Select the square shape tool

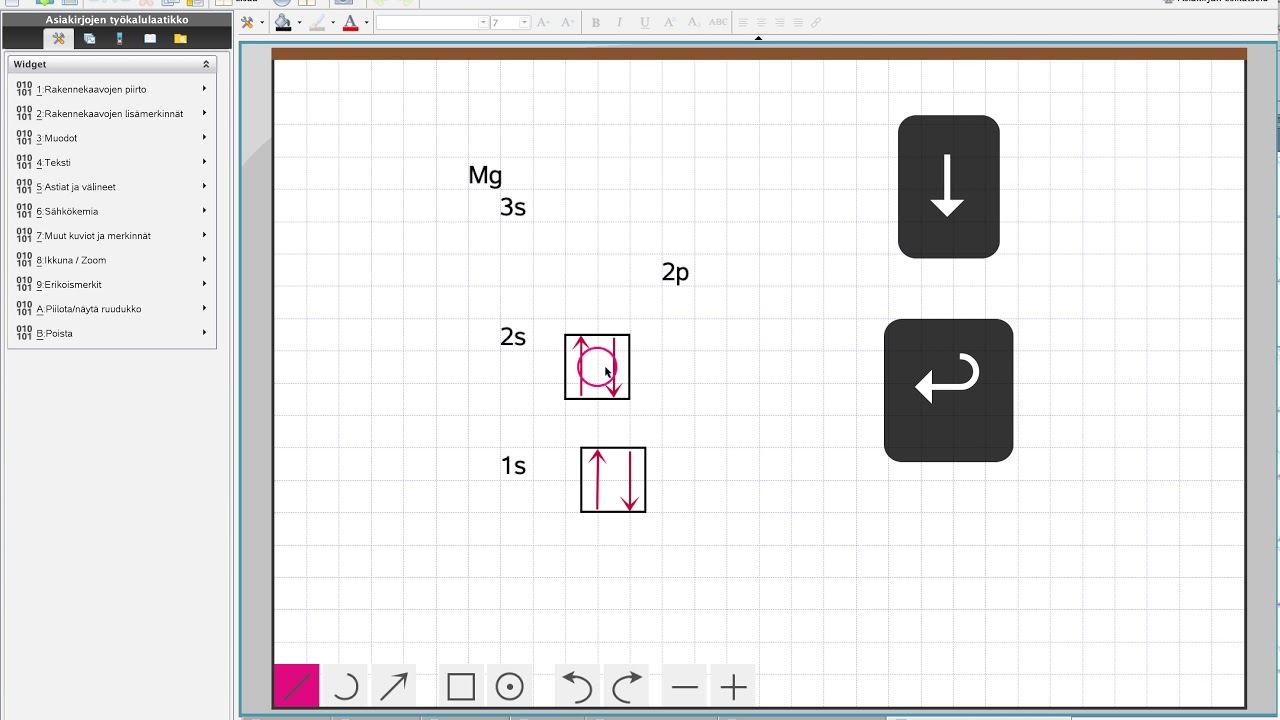coord(461,687)
